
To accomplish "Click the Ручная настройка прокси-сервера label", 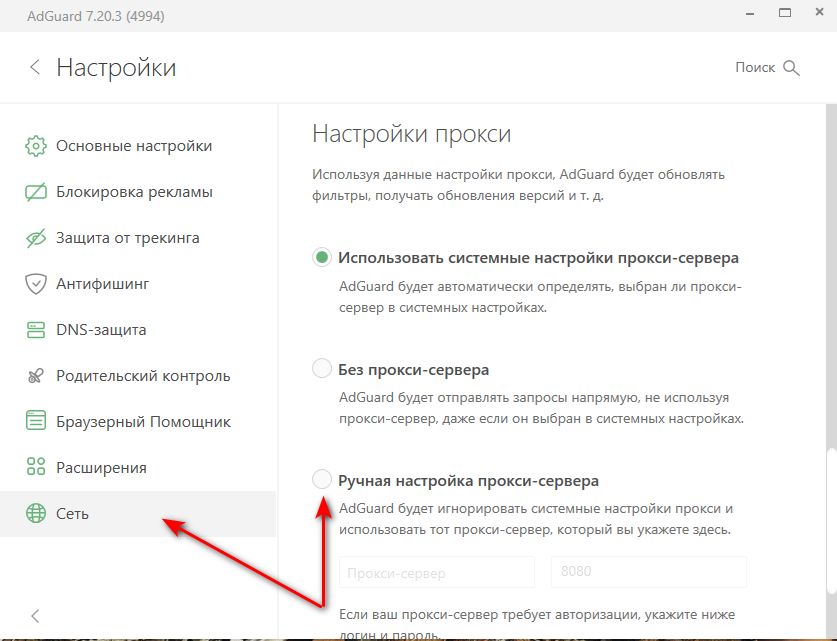I will point(468,481).
